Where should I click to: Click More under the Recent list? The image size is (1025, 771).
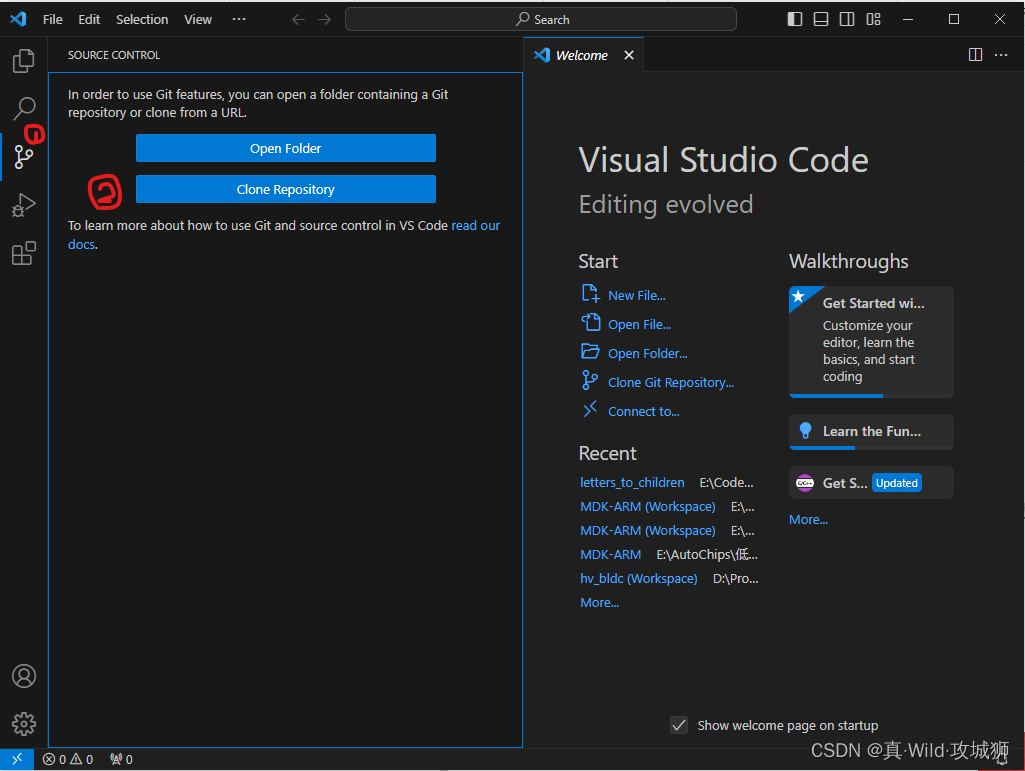pos(598,602)
